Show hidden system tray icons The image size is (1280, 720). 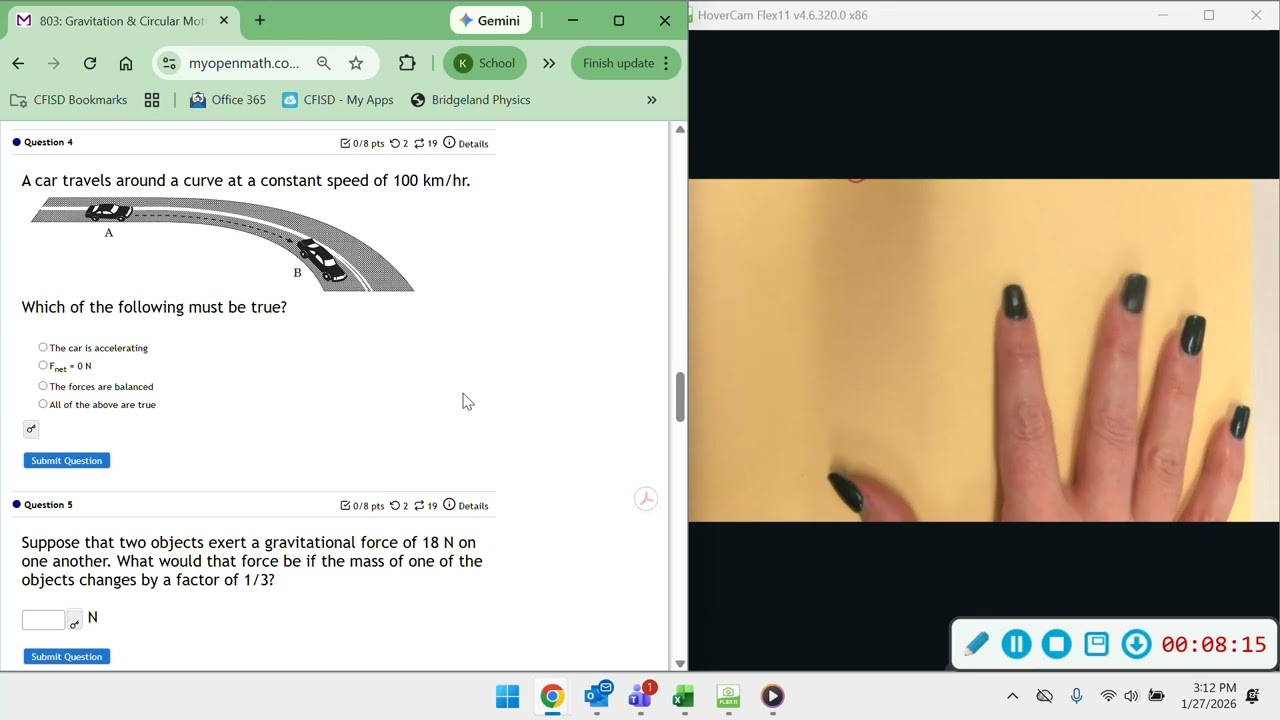tap(1012, 696)
